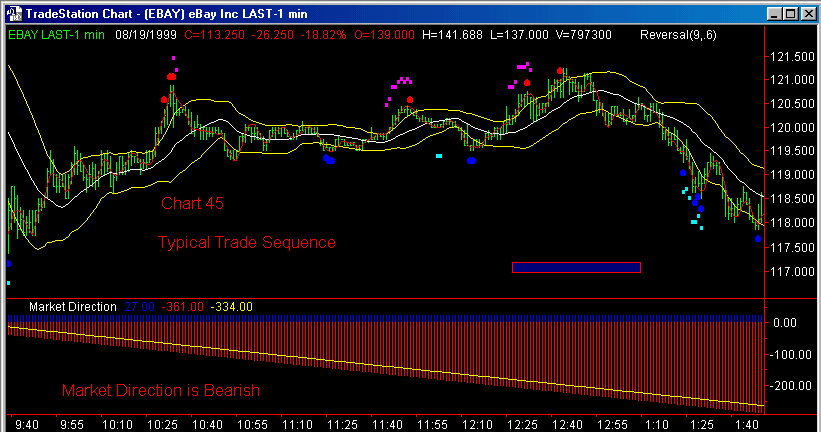Click the window title 'TradeStation Chart - (EBAY) eBay Inc LAST-1 min'

167,14
